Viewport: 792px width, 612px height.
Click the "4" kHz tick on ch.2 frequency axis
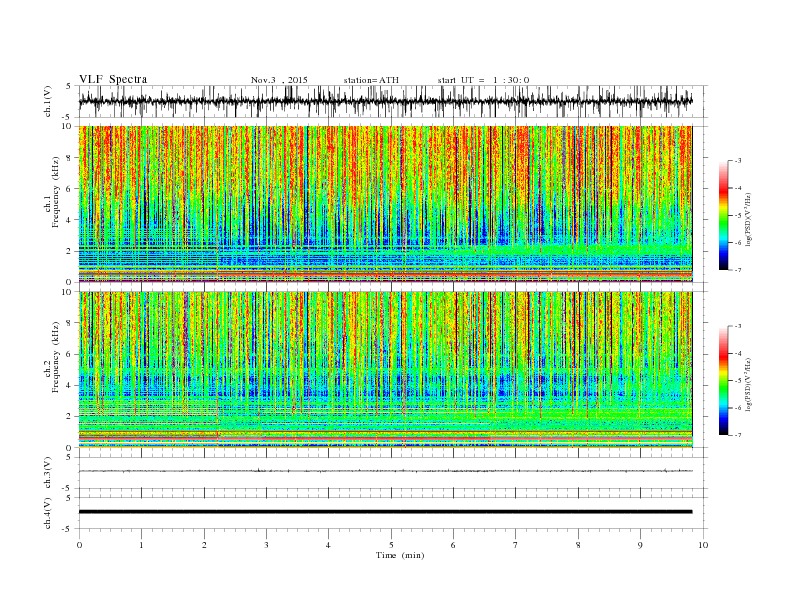(69, 385)
